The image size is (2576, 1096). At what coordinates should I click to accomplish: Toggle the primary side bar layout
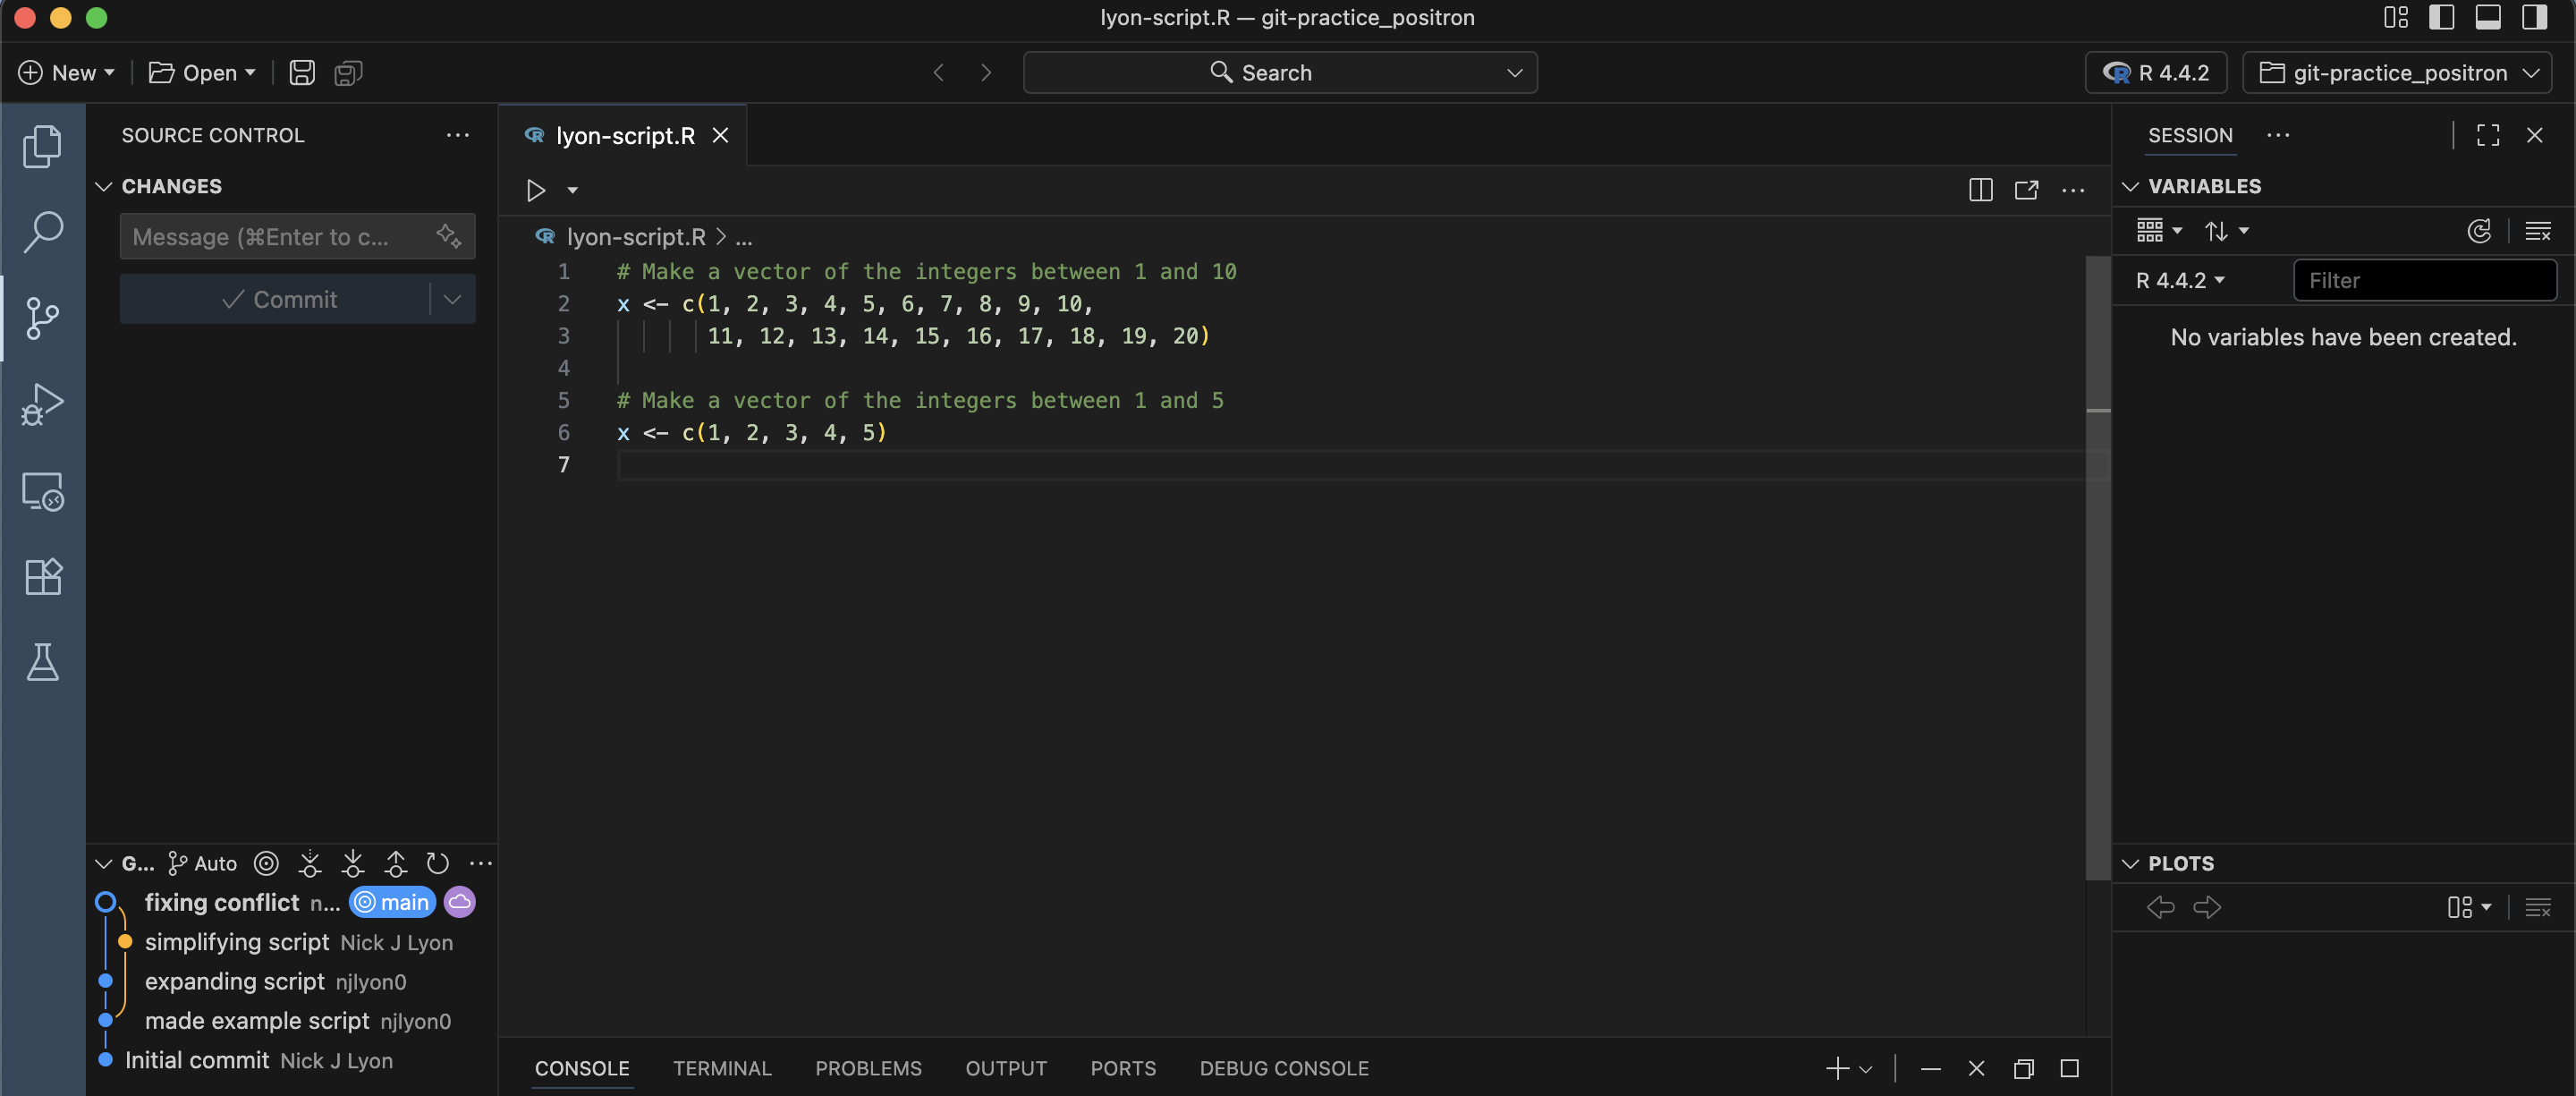(2441, 17)
